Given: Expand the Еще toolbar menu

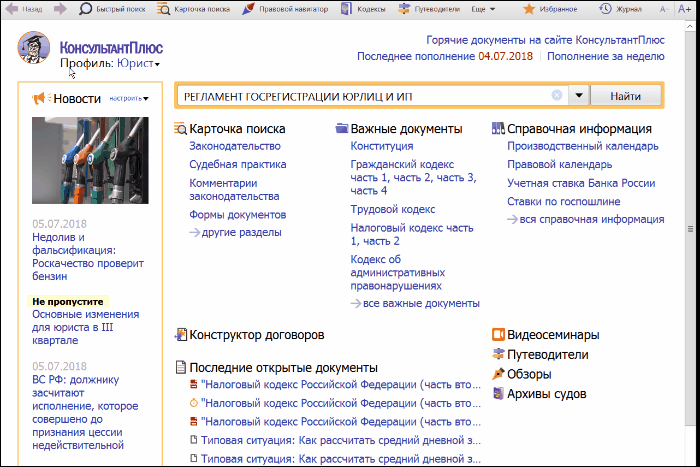Looking at the screenshot, I should pos(483,9).
